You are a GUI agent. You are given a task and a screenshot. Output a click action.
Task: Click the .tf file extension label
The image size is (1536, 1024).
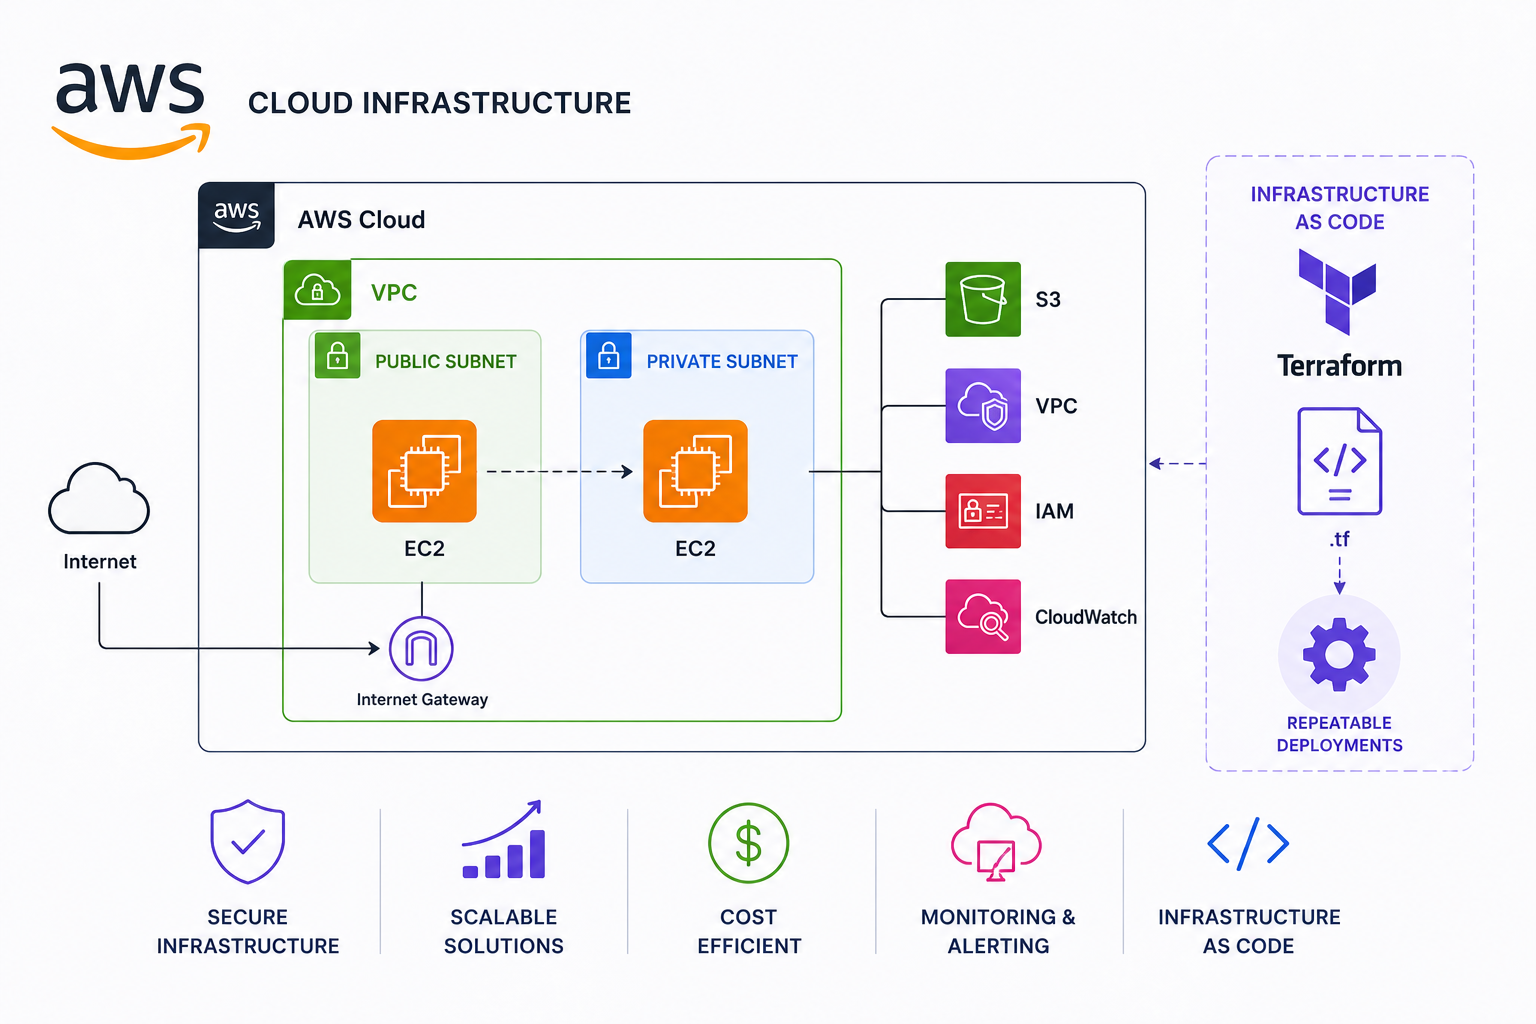click(x=1340, y=539)
